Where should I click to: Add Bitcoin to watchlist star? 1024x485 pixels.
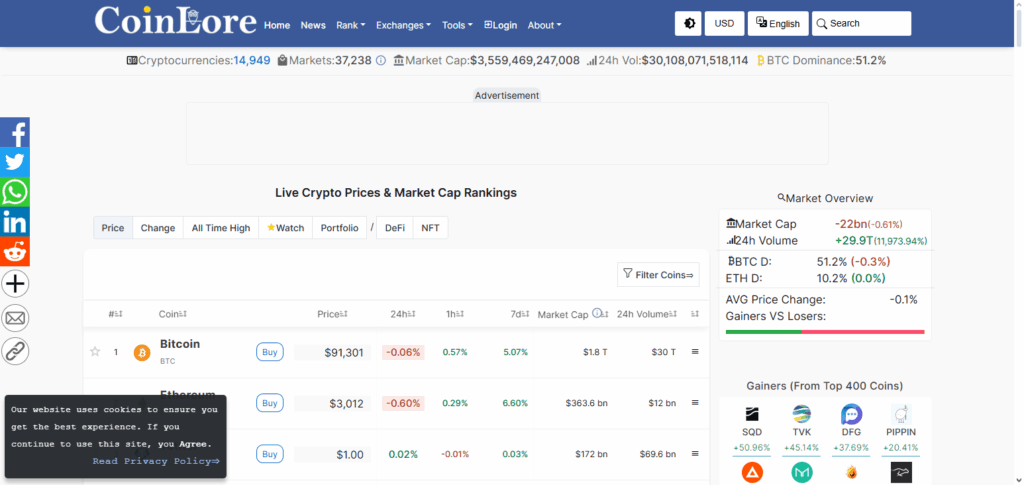click(x=95, y=352)
